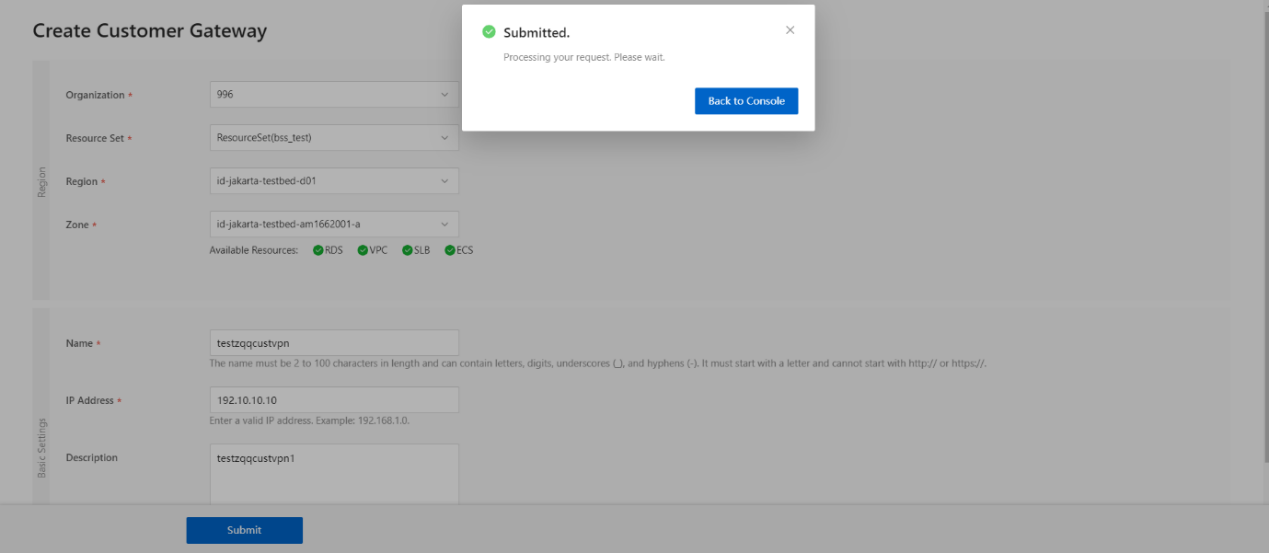Click the green Submitted success icon
The width and height of the screenshot is (1269, 553).
click(x=489, y=32)
